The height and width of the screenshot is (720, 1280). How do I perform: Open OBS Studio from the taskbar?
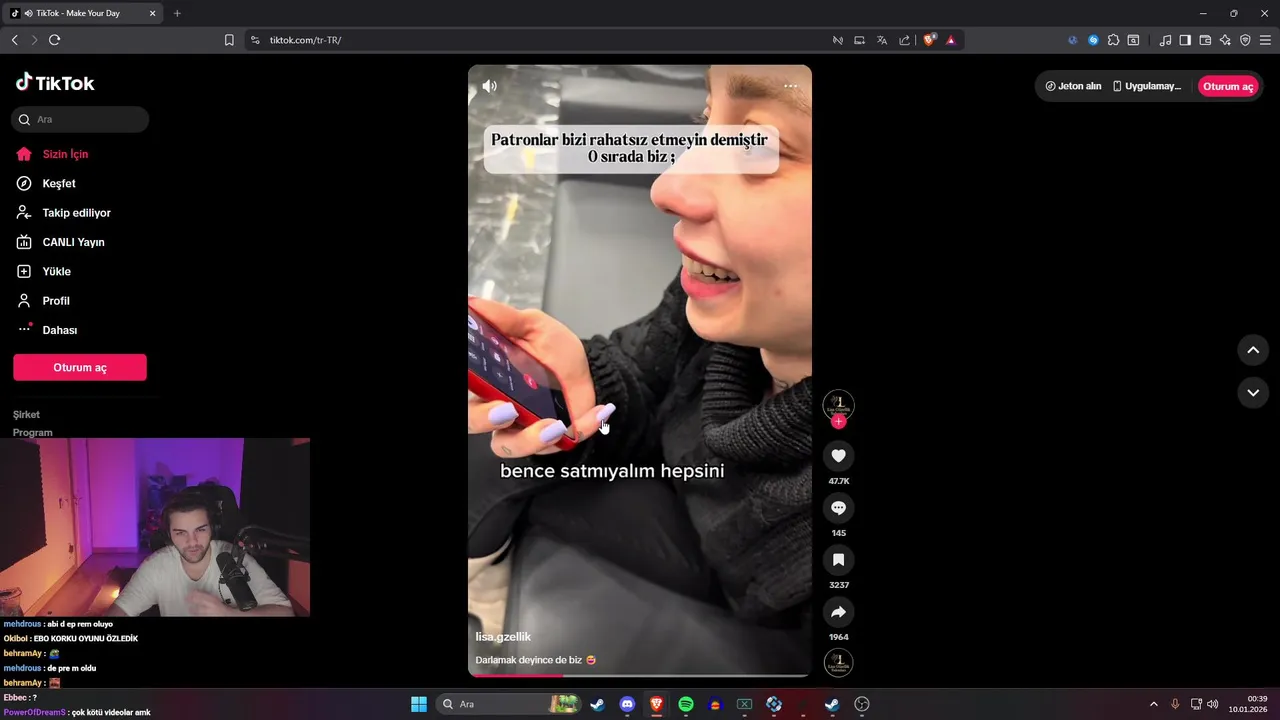point(862,704)
